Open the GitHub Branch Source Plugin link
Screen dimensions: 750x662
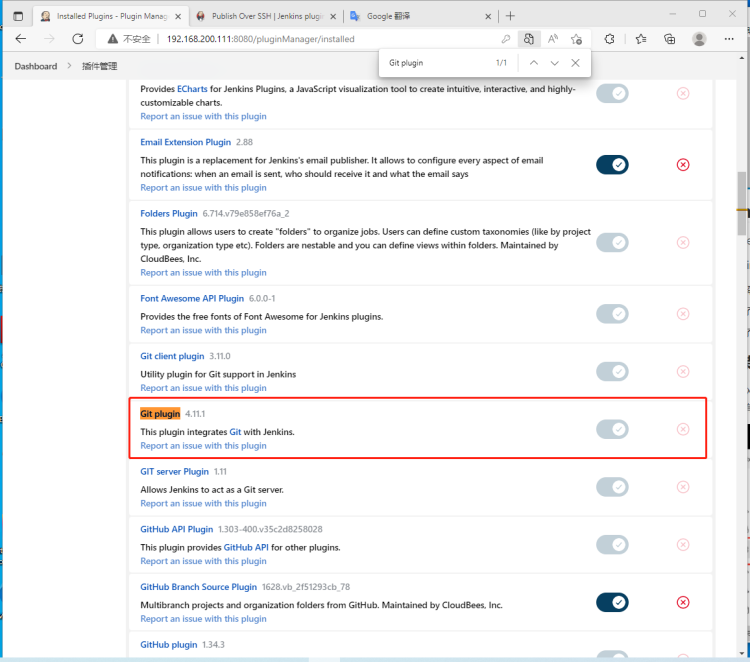click(x=199, y=587)
